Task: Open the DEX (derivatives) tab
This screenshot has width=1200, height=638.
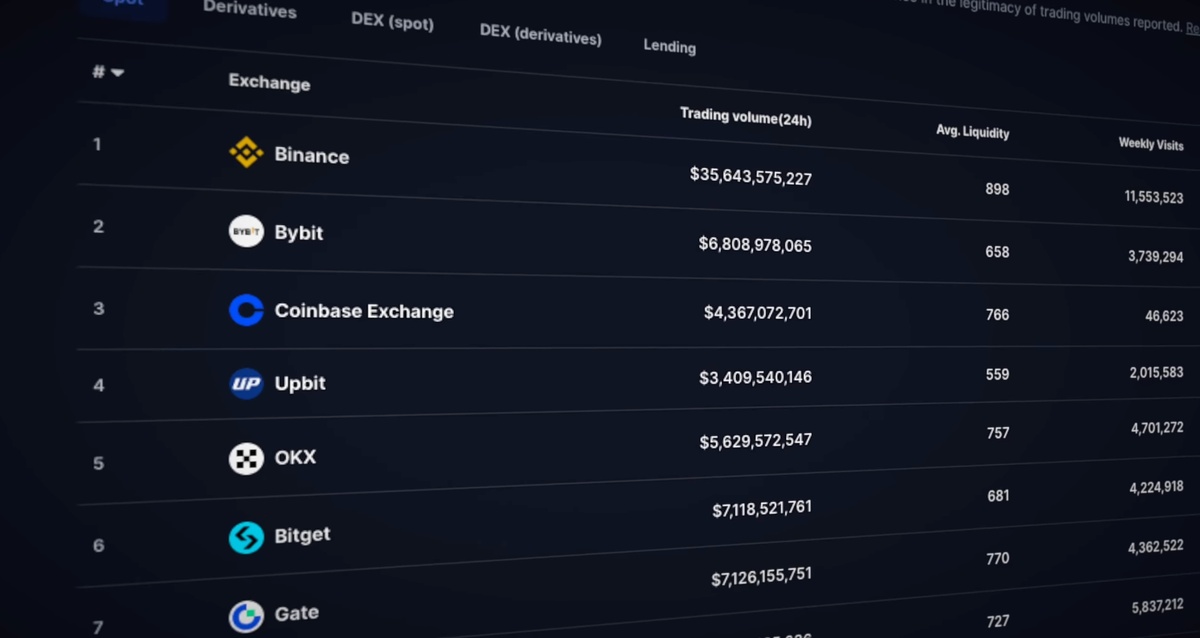Action: [x=540, y=34]
